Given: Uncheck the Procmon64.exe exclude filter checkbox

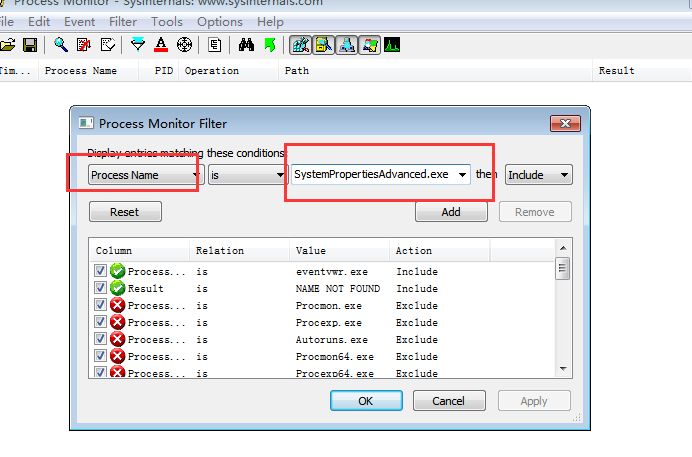Looking at the screenshot, I should (x=100, y=356).
